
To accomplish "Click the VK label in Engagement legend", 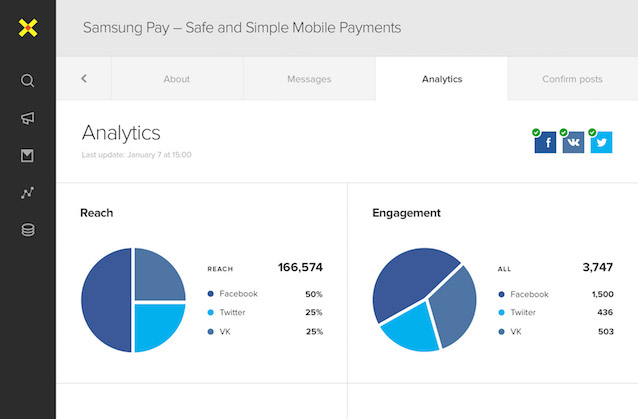I will 516,332.
